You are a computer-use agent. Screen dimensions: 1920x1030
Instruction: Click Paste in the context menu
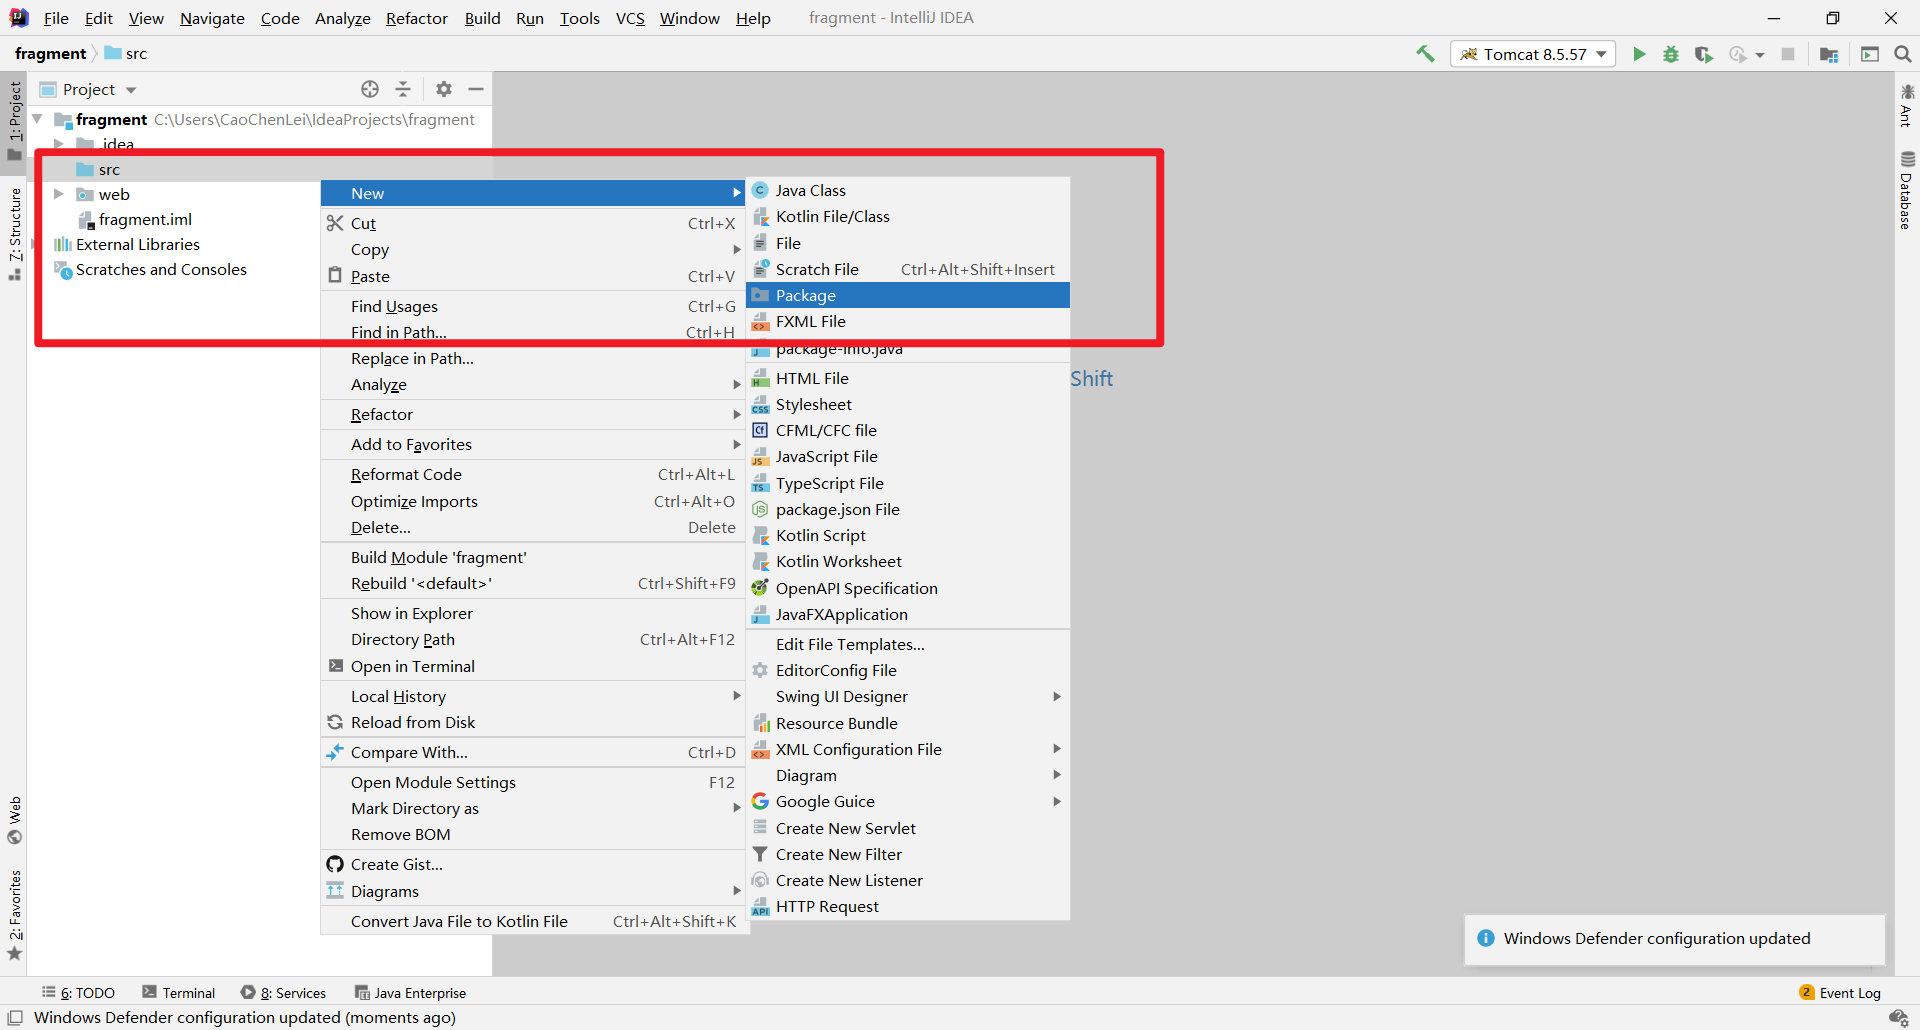click(533, 276)
